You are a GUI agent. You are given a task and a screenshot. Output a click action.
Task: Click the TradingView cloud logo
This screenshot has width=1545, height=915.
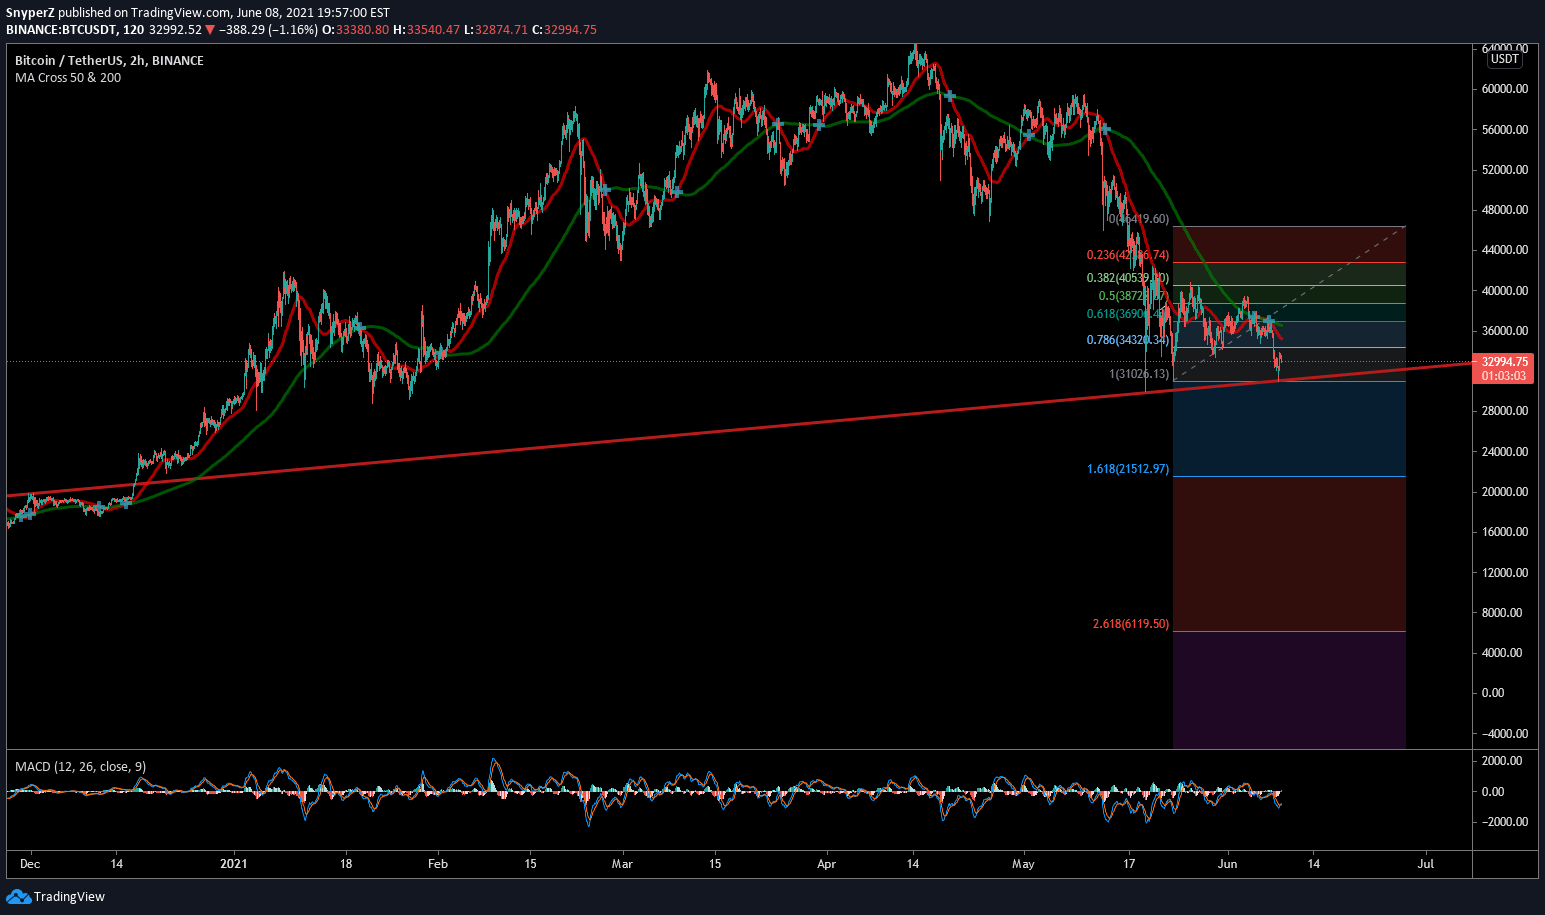[x=20, y=897]
